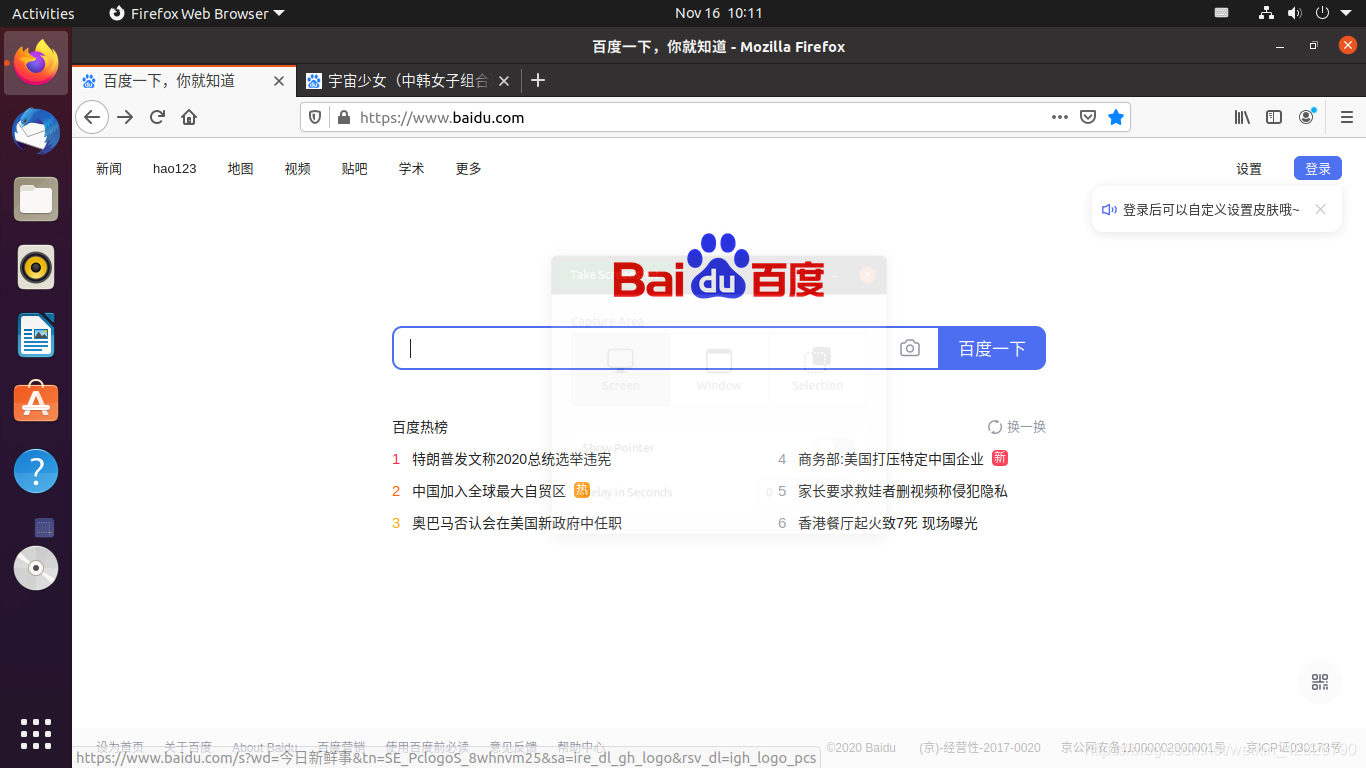The image size is (1366, 768).
Task: Expand the 更多 menu
Action: pyautogui.click(x=468, y=169)
